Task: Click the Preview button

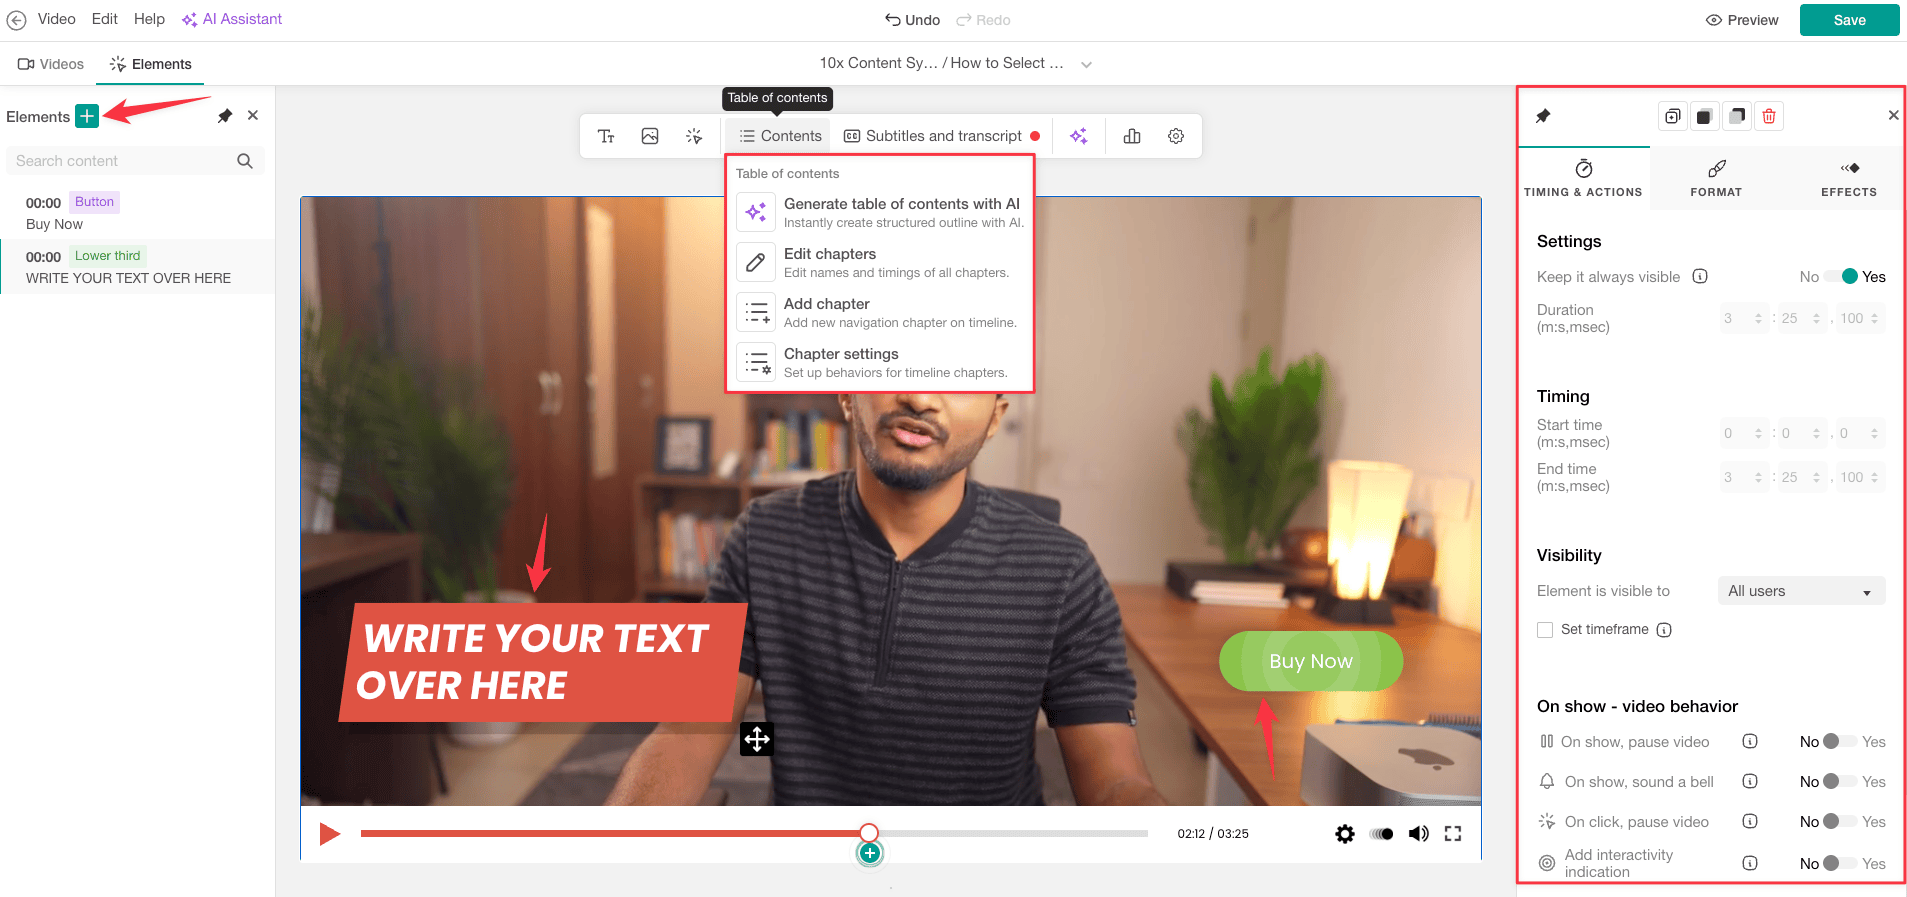Action: click(x=1742, y=20)
